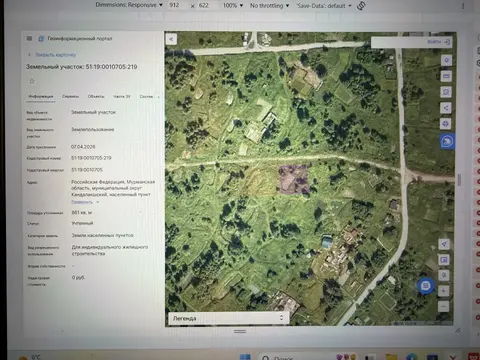Toggle the highlighted blue layers tool button

coord(447,142)
